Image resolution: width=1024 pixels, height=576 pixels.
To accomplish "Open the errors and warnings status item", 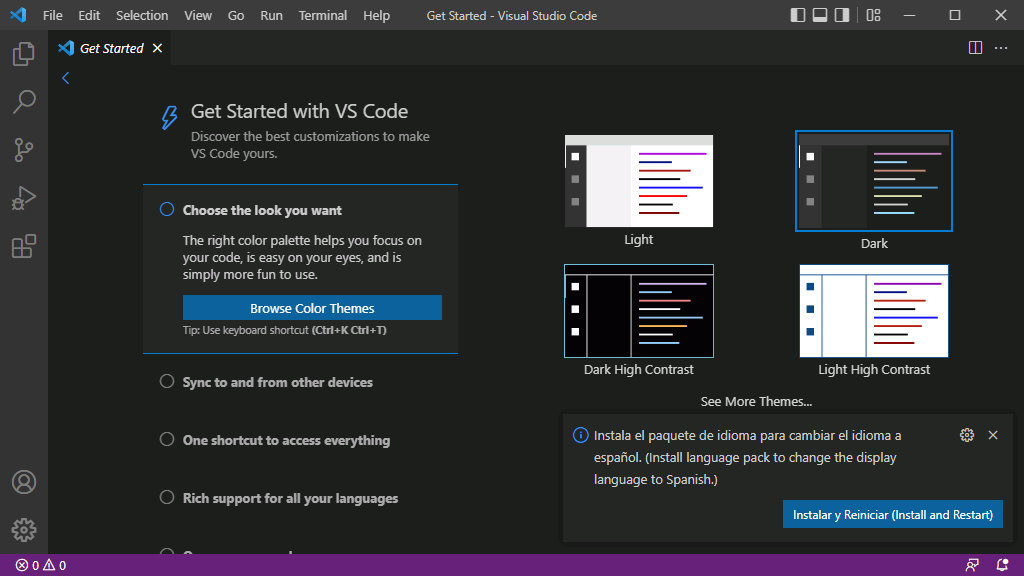I will click(40, 566).
